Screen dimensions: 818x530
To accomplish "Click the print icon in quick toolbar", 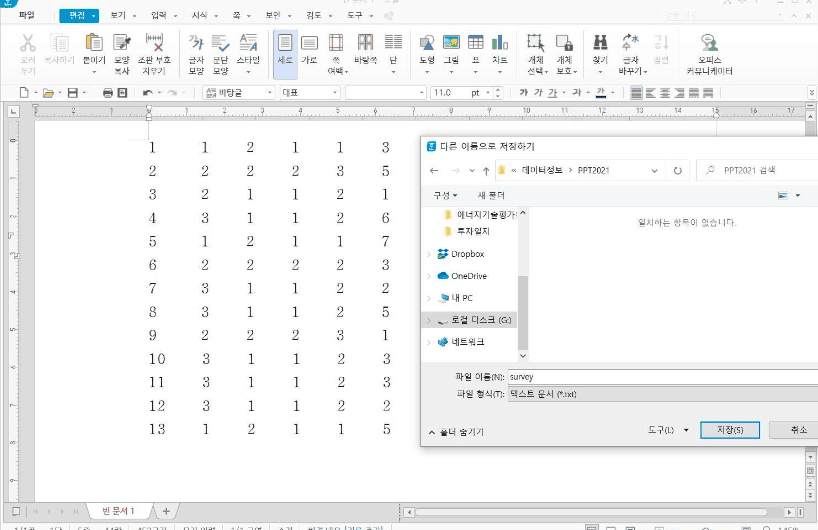I will click(108, 93).
